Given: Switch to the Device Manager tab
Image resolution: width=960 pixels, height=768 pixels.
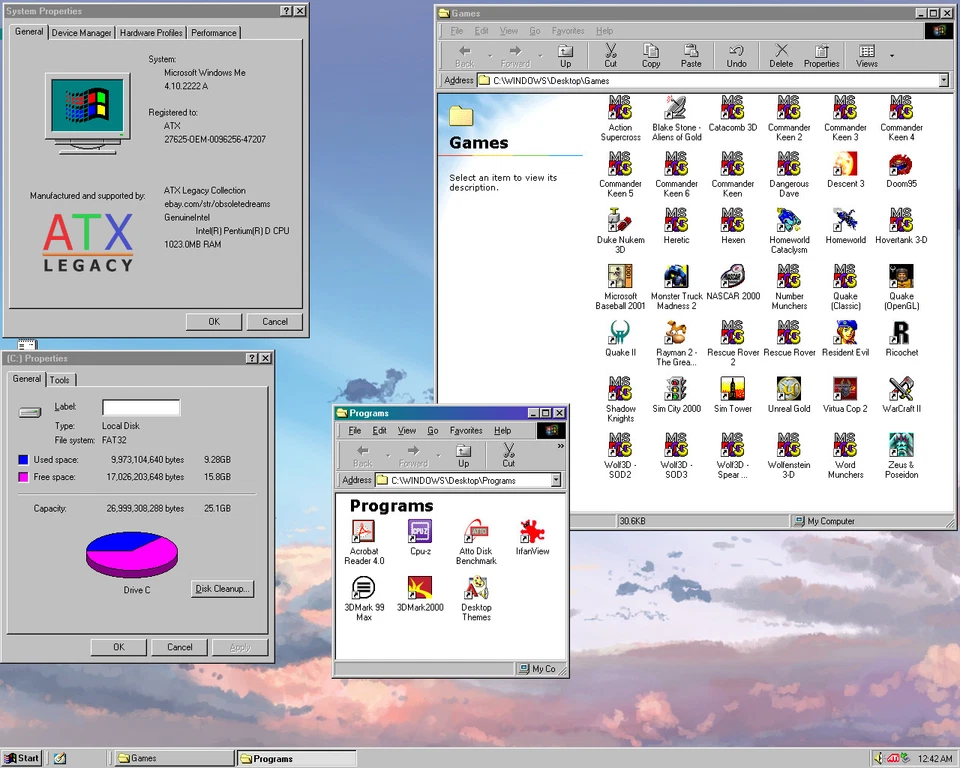Looking at the screenshot, I should tap(81, 32).
